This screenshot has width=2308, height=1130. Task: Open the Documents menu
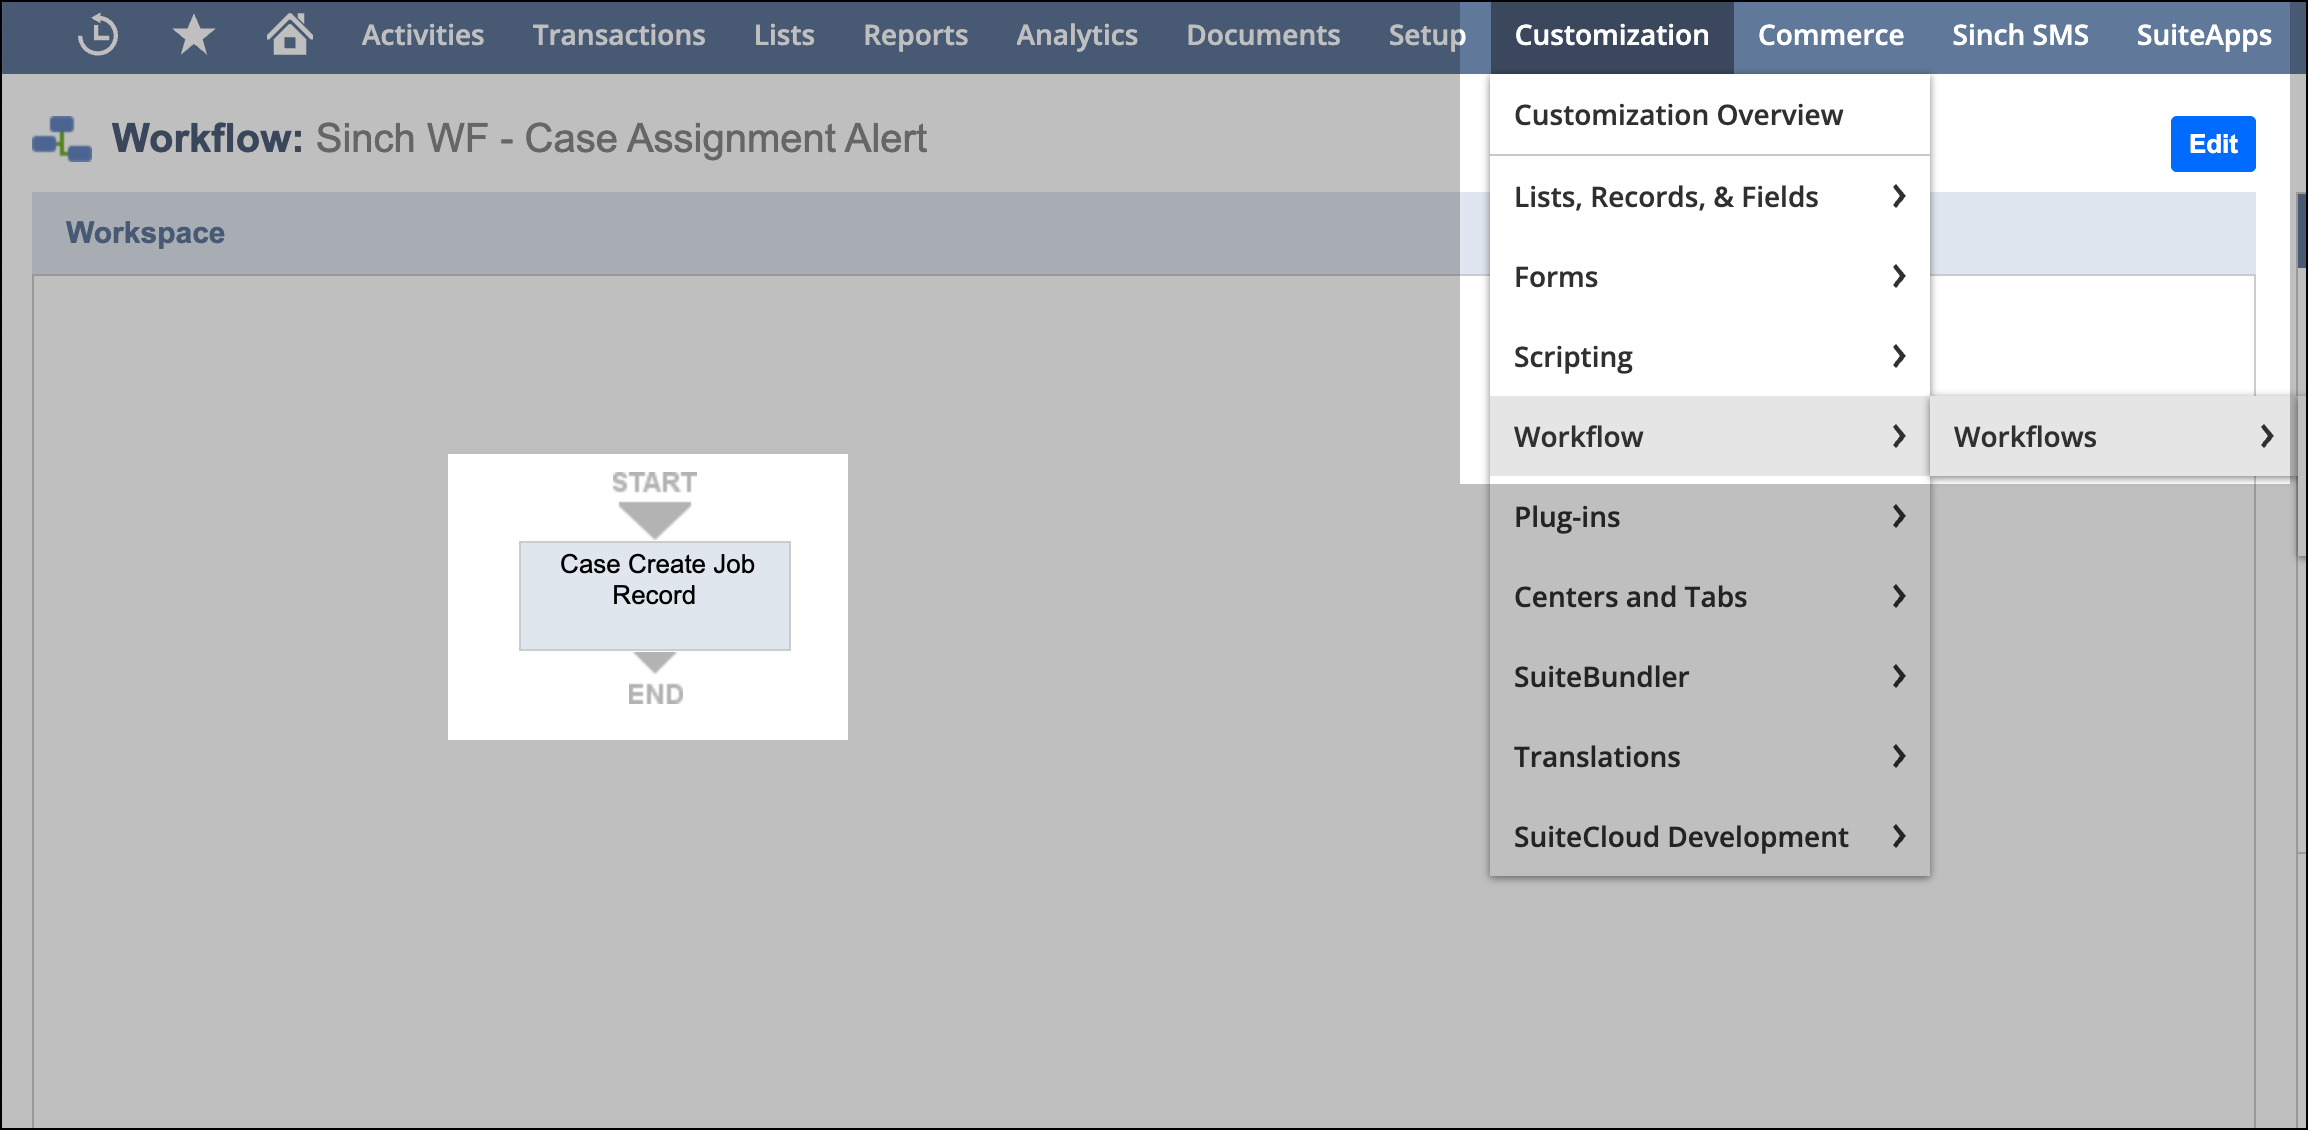tap(1263, 35)
